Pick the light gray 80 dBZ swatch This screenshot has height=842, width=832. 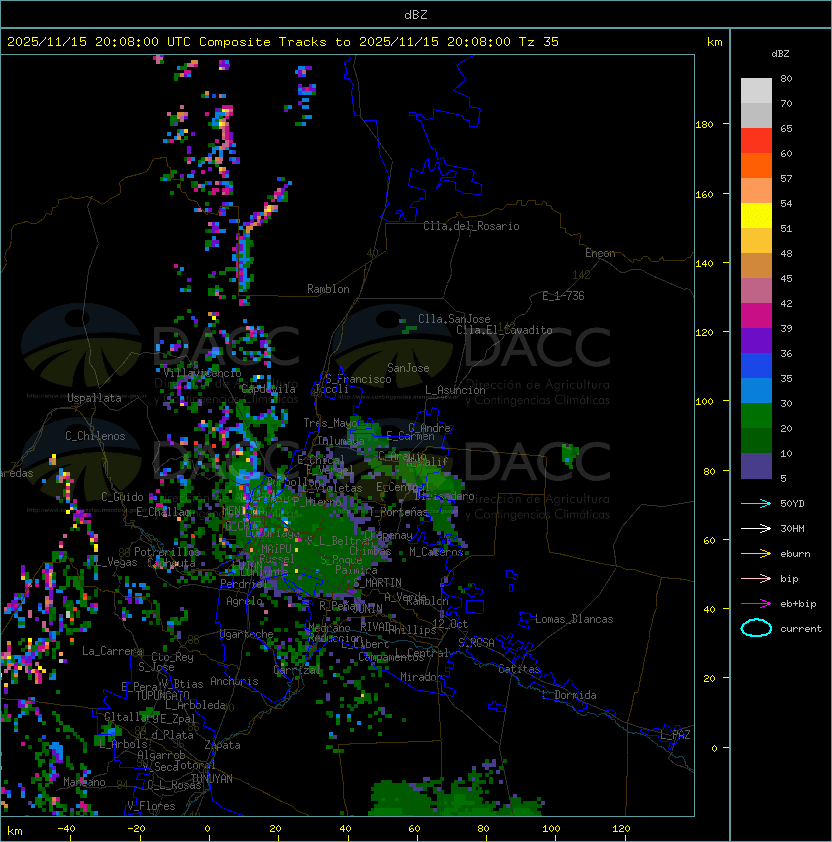click(756, 91)
